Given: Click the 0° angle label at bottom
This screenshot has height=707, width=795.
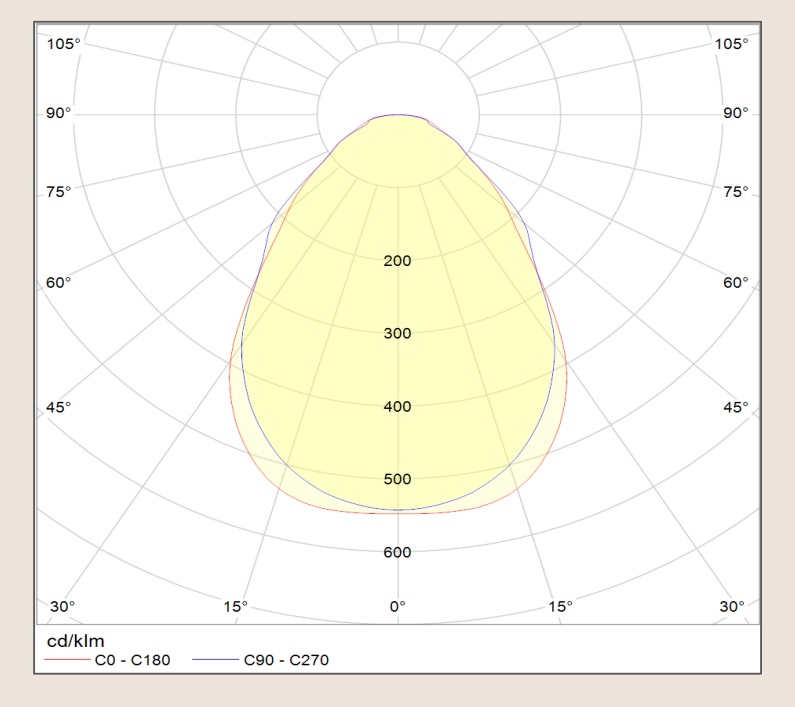Looking at the screenshot, I should [x=397, y=606].
